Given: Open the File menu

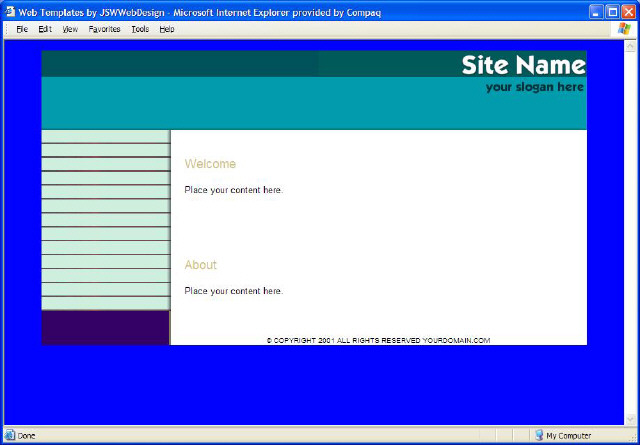Looking at the screenshot, I should pos(21,29).
